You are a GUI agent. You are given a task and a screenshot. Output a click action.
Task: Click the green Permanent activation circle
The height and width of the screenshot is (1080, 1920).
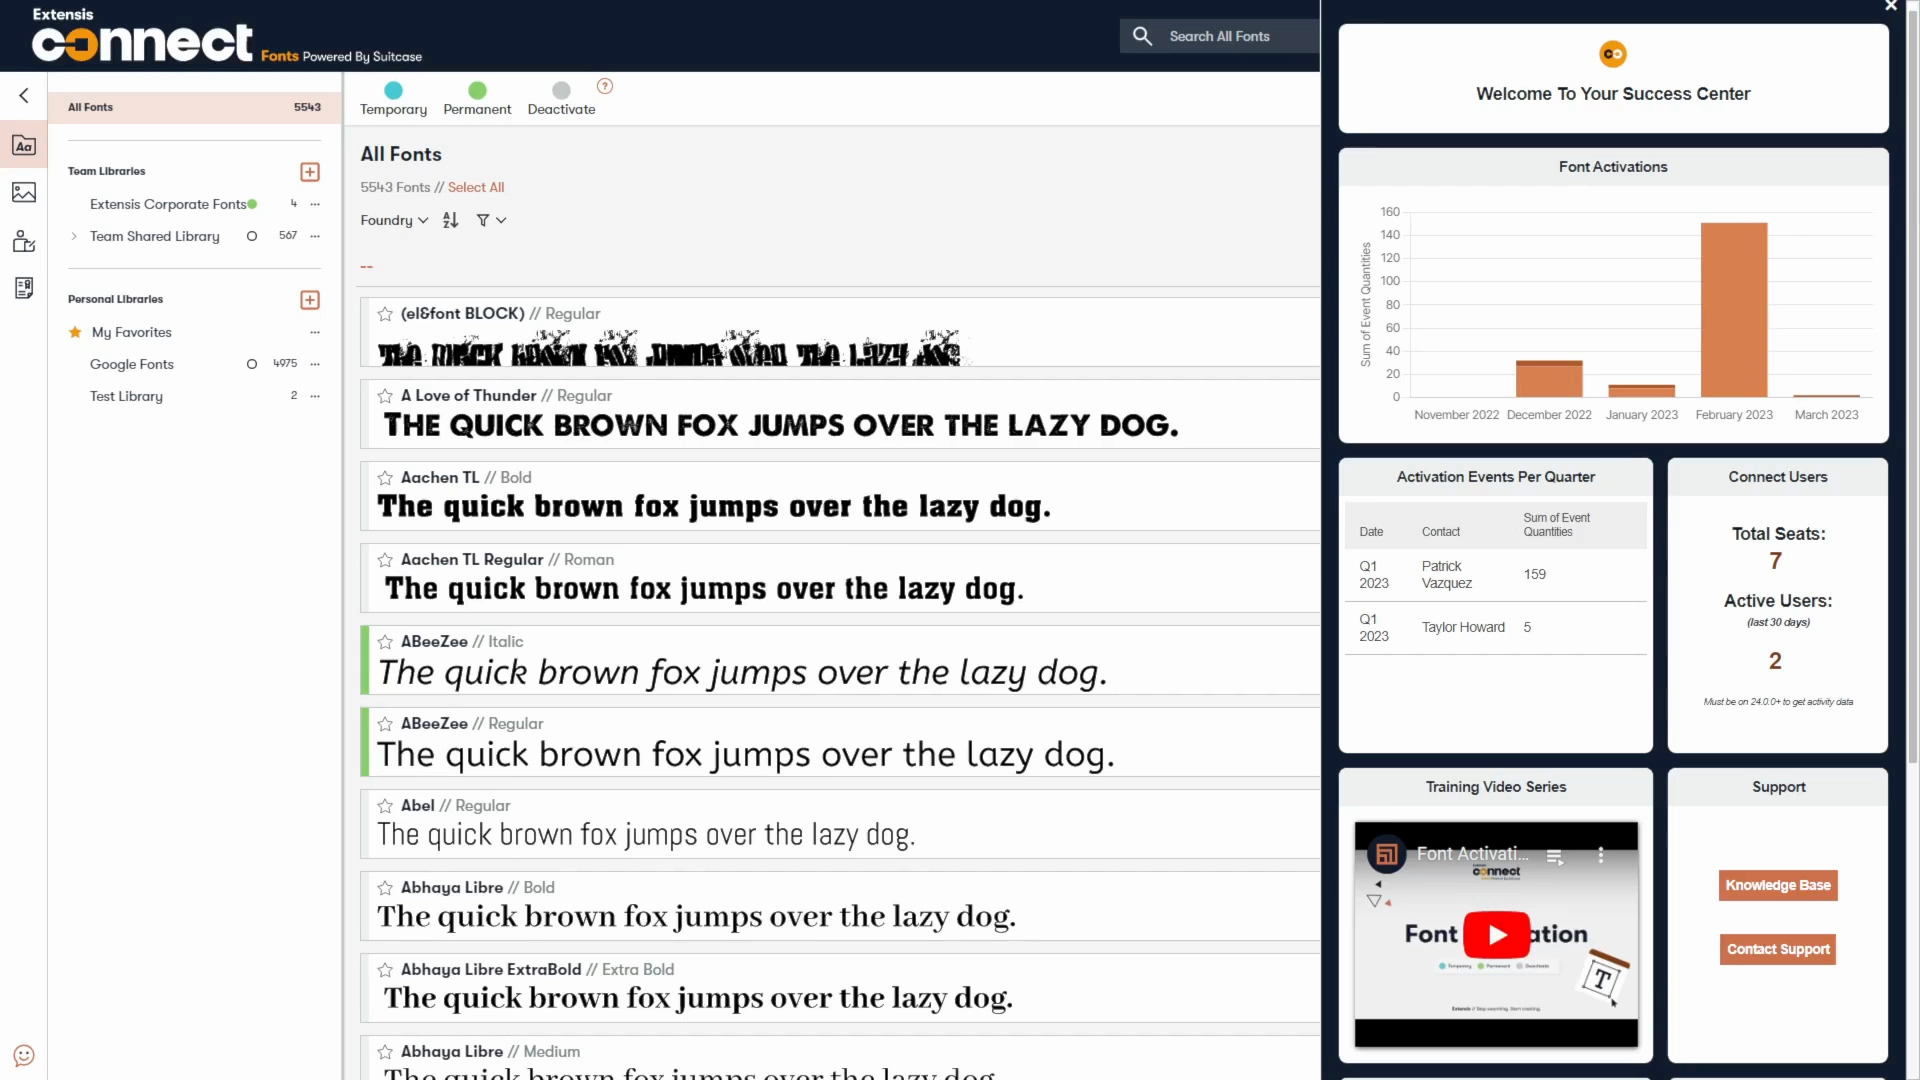coord(477,90)
